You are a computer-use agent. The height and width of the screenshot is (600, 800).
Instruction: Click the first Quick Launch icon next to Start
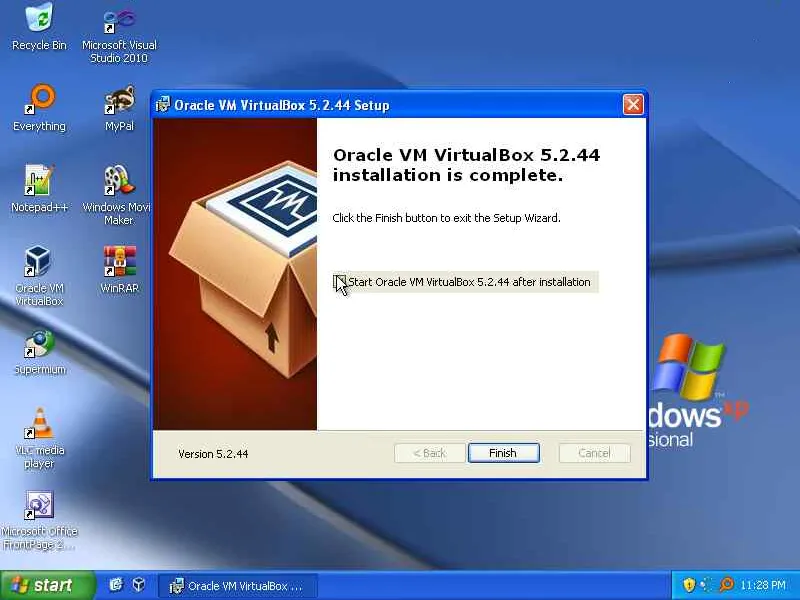click(116, 585)
